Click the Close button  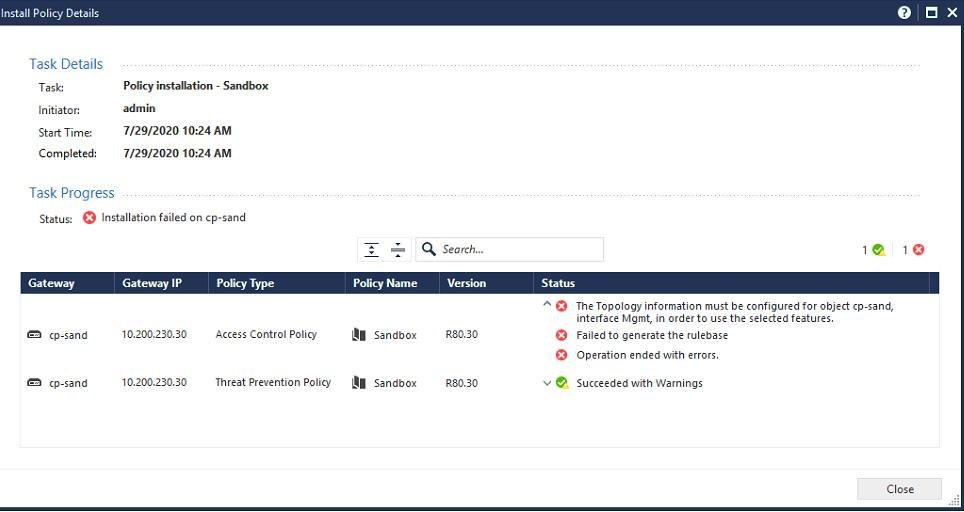click(x=899, y=489)
